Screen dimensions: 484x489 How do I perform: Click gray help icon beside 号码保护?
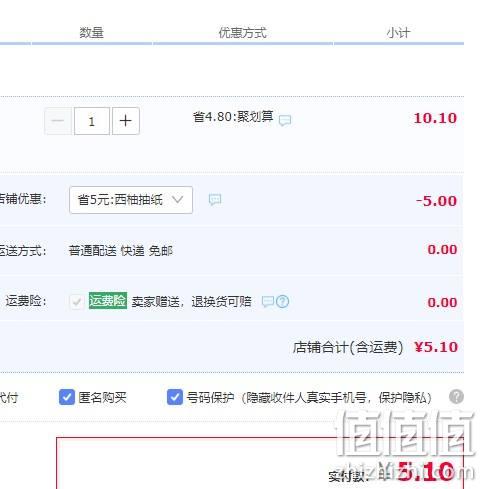(456, 397)
